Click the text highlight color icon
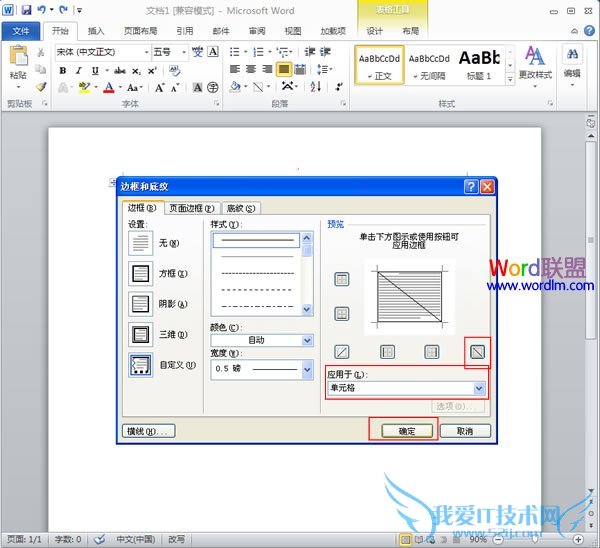The width and height of the screenshot is (600, 548). pyautogui.click(x=84, y=88)
